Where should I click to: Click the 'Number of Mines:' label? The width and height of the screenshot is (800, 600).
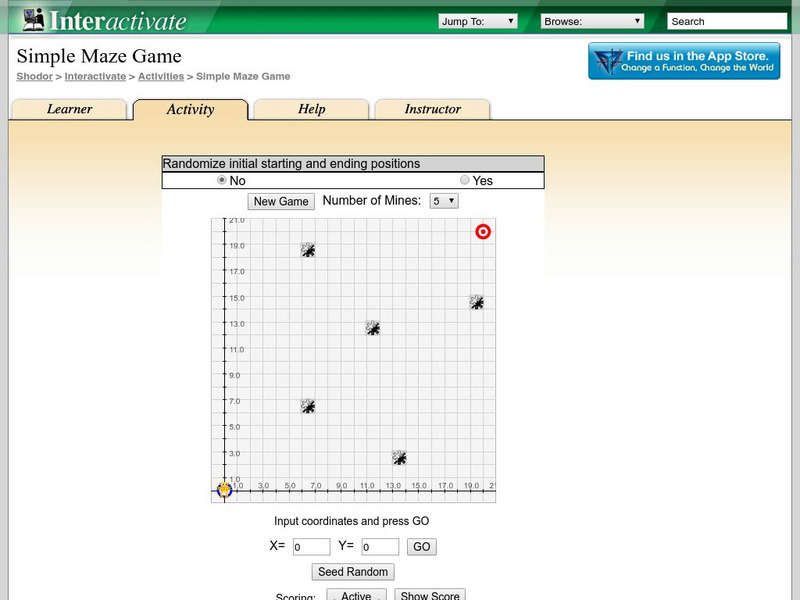pyautogui.click(x=372, y=201)
